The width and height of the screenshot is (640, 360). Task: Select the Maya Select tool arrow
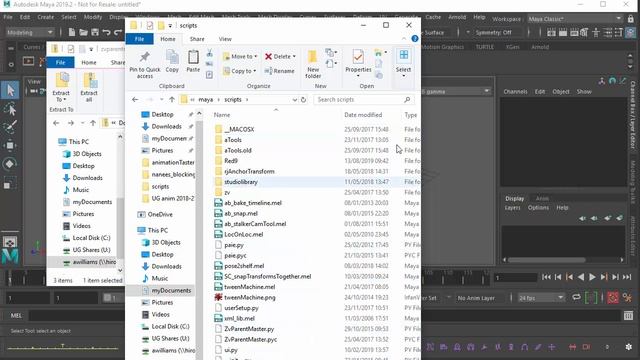pos(10,90)
